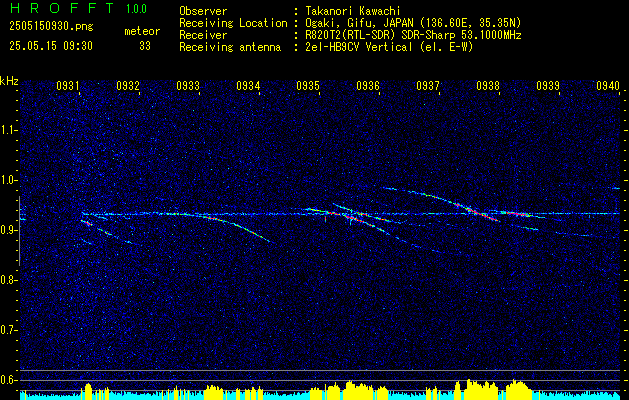This screenshot has height=400, width=629.
Task: Click time marker 0937
Action: pyautogui.click(x=428, y=86)
